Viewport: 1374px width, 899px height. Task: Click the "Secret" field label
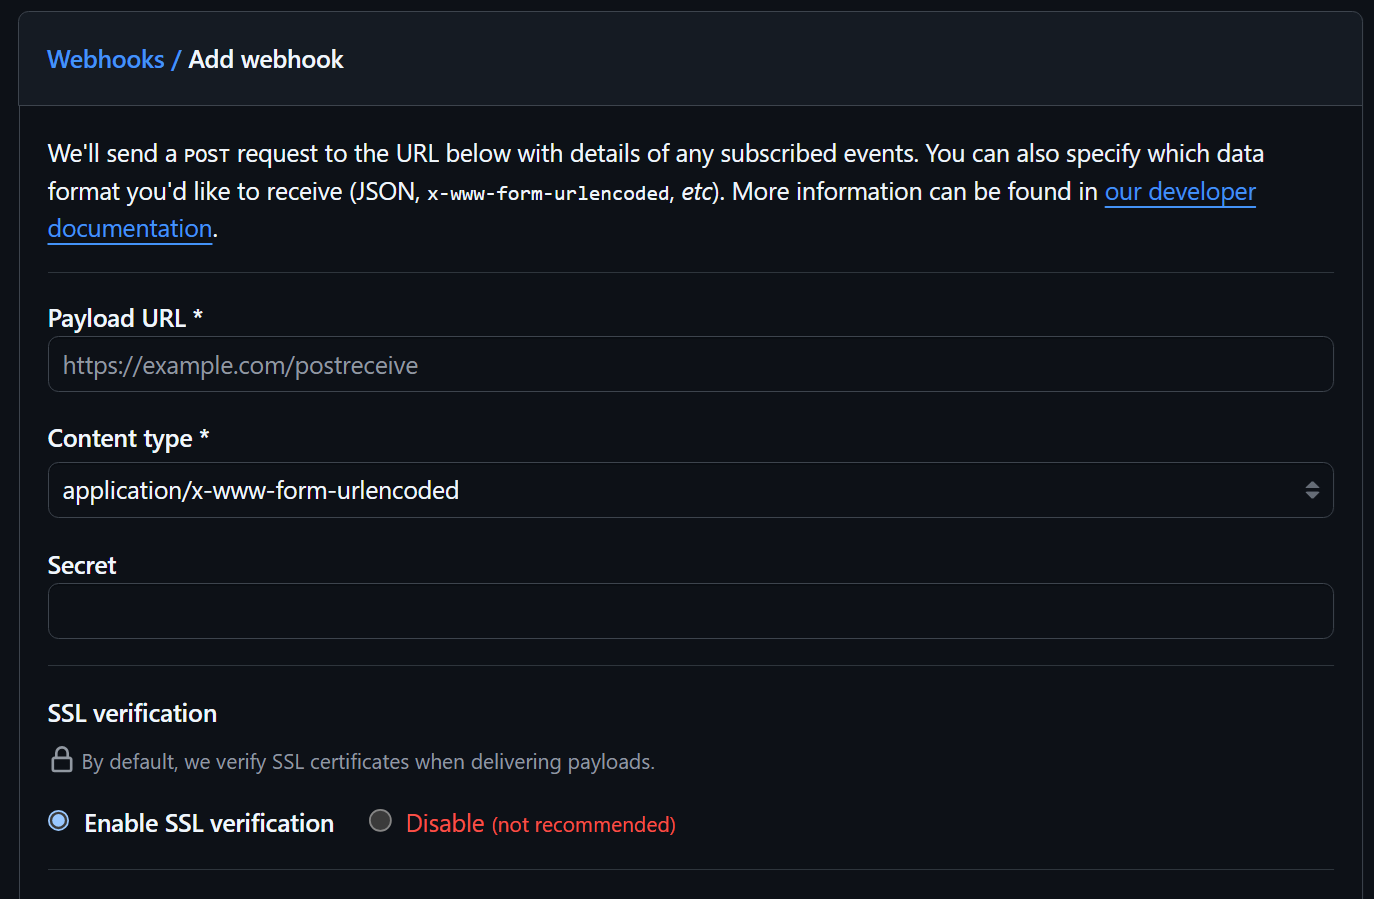tap(82, 566)
